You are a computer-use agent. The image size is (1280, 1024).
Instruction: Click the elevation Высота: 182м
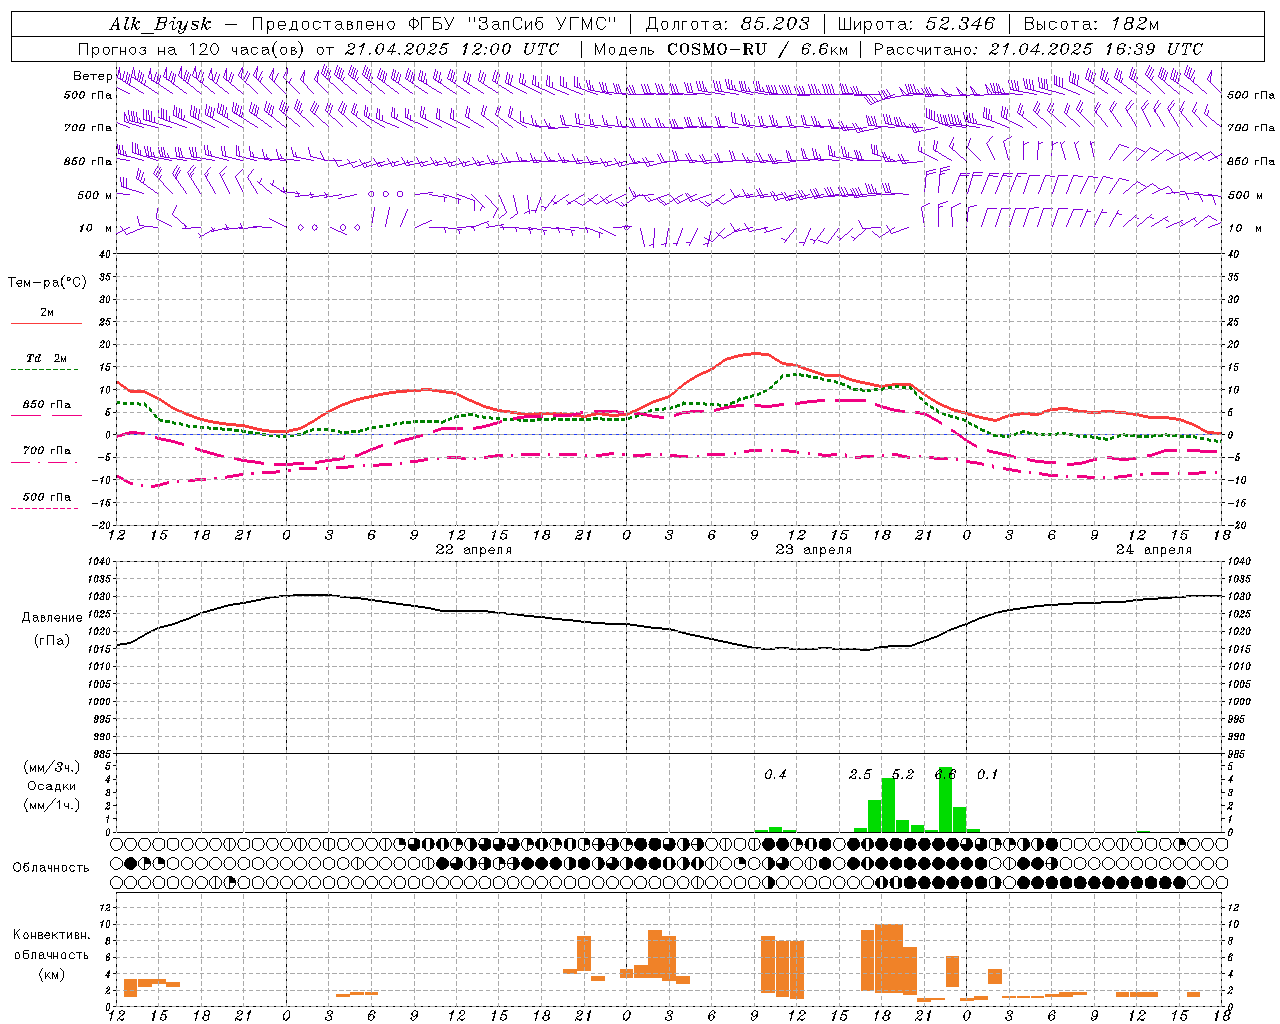click(x=1091, y=24)
